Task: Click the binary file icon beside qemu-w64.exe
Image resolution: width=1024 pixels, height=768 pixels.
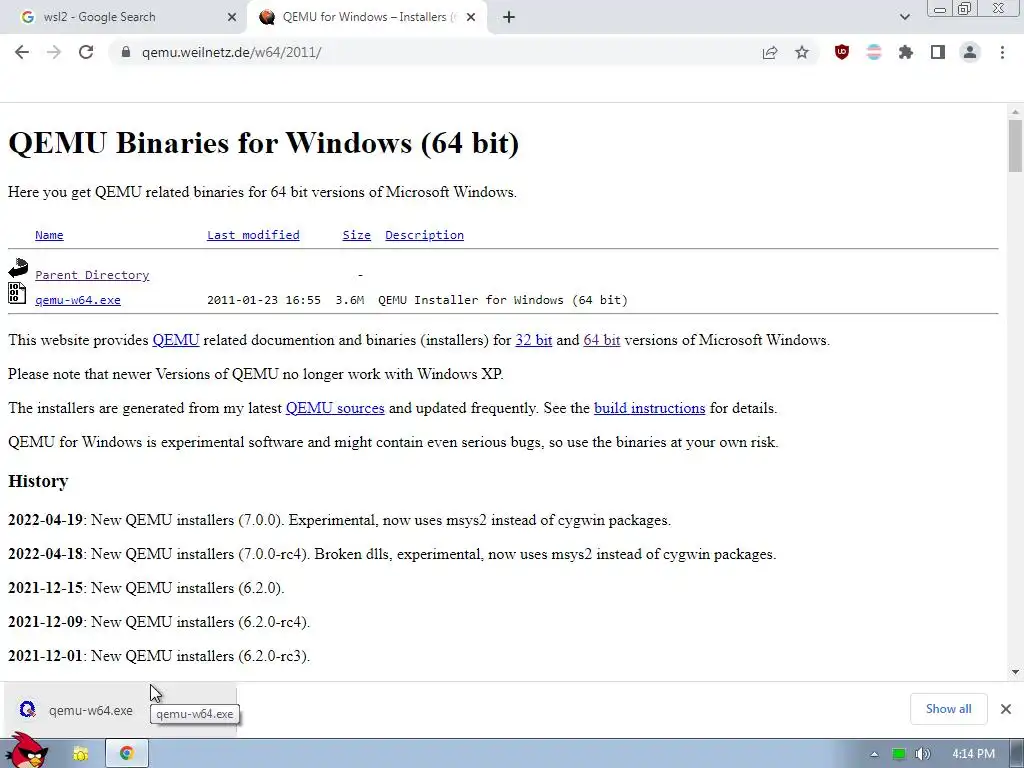Action: [17, 293]
